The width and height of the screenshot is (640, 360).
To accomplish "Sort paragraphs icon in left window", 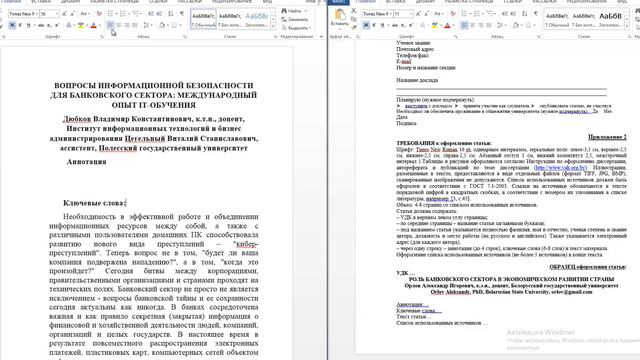I will 171,14.
